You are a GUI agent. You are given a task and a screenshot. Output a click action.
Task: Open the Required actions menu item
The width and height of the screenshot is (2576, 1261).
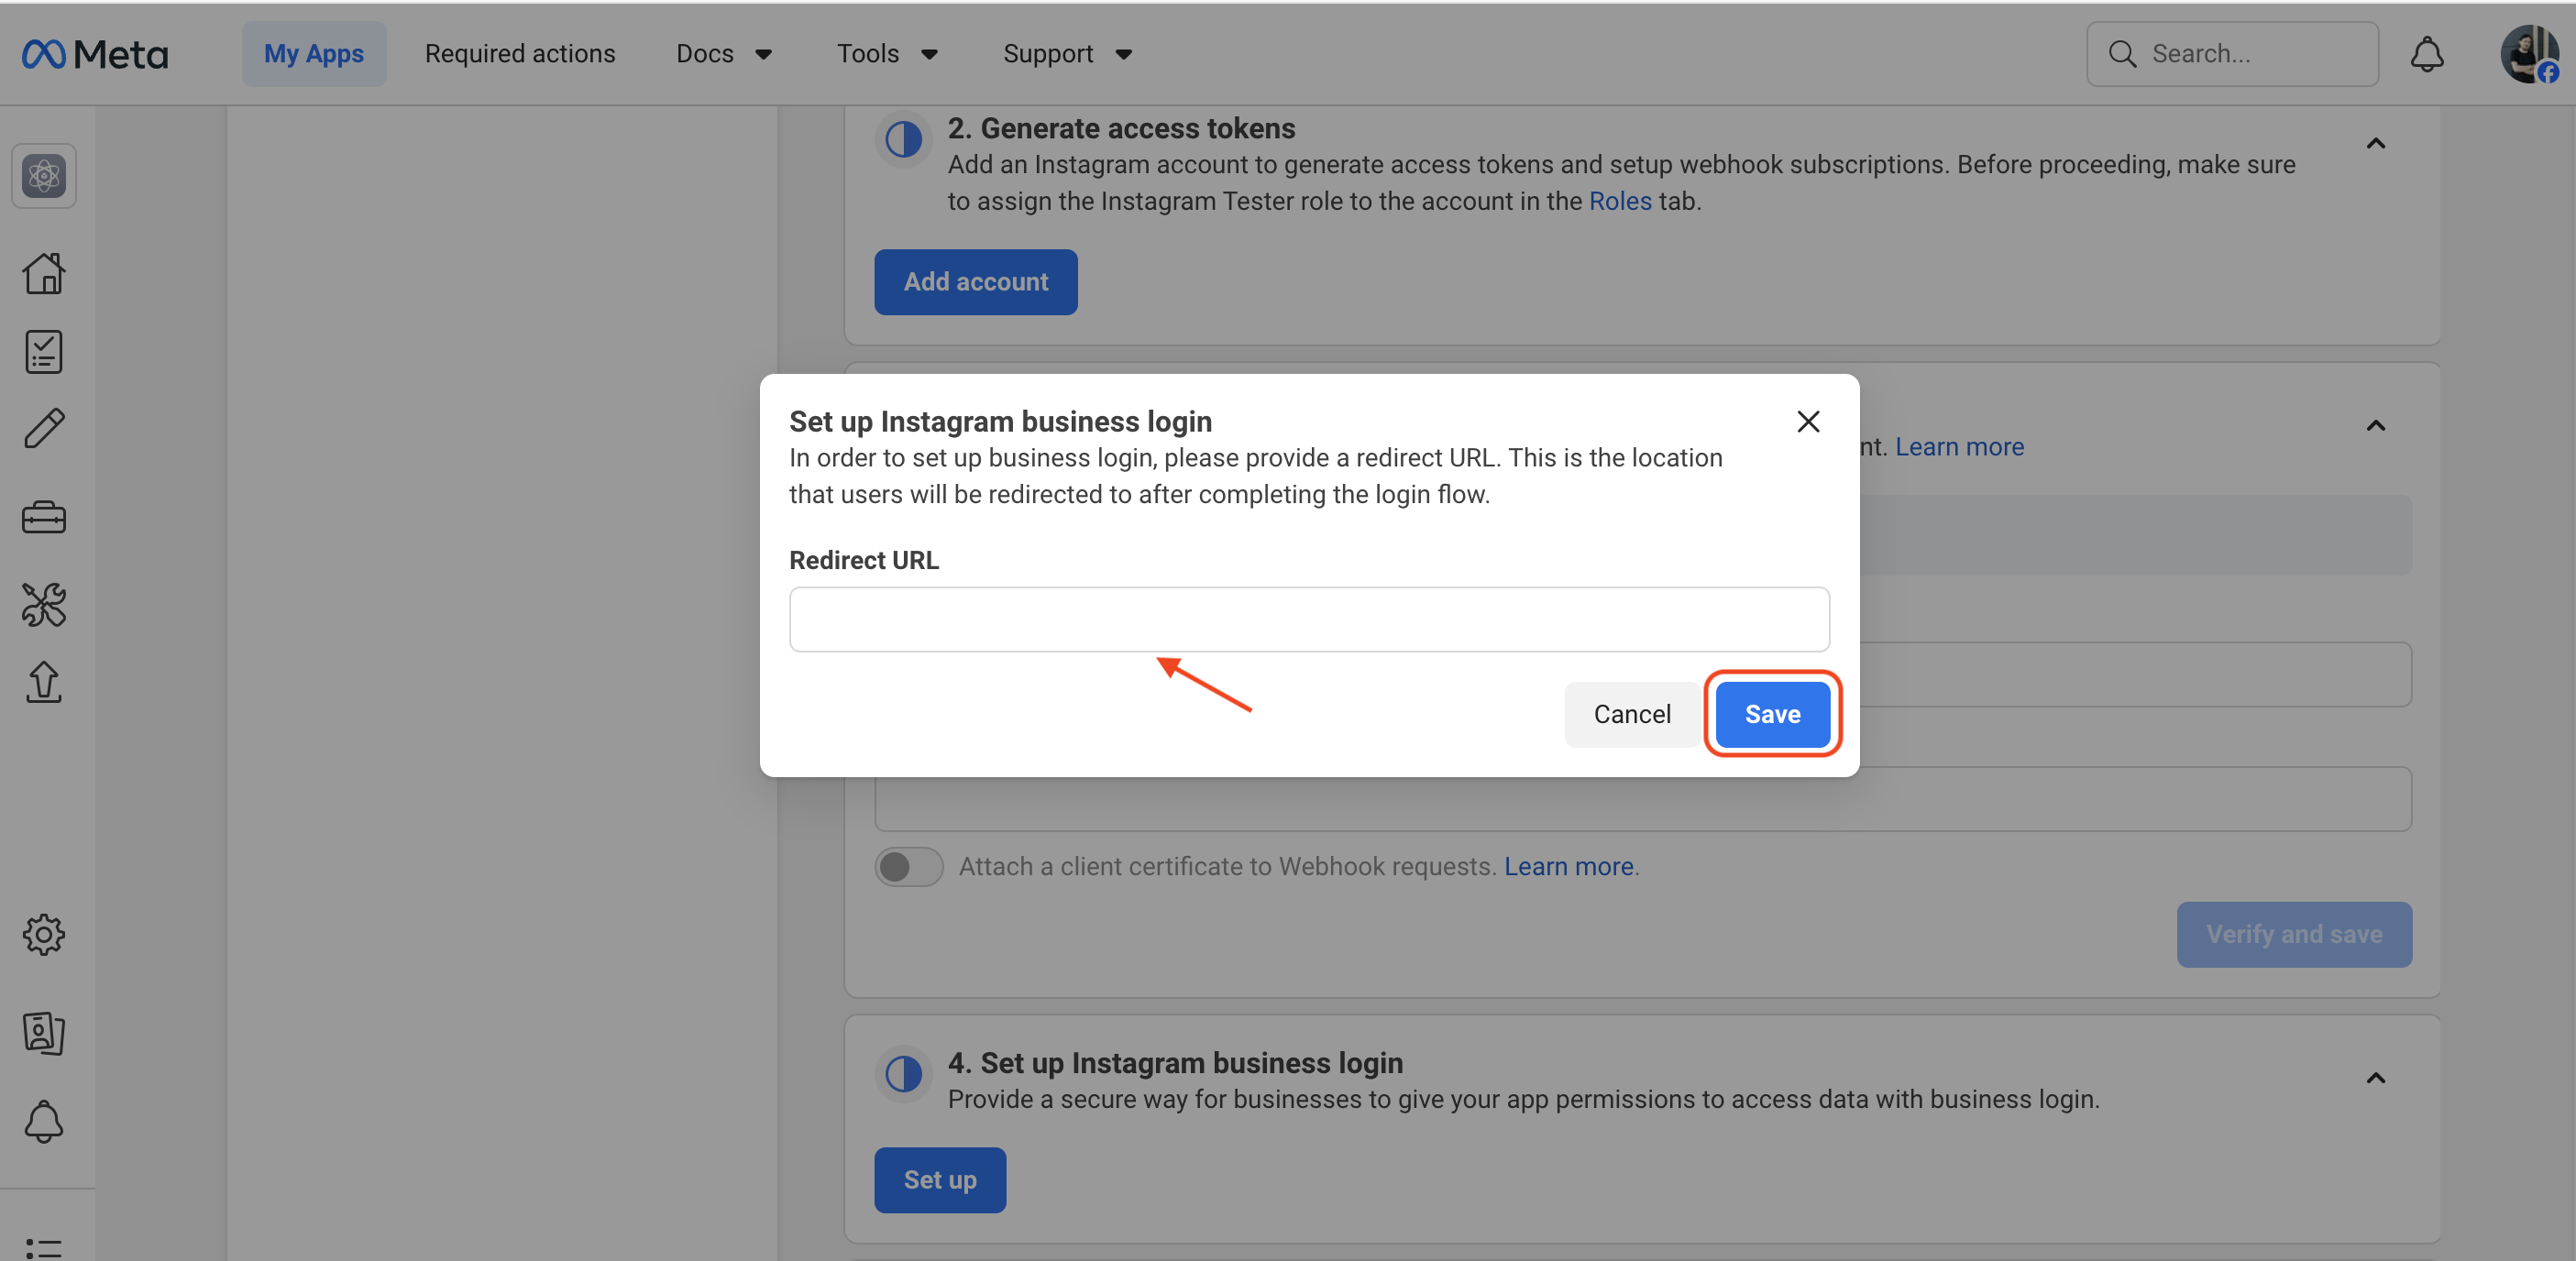click(520, 54)
